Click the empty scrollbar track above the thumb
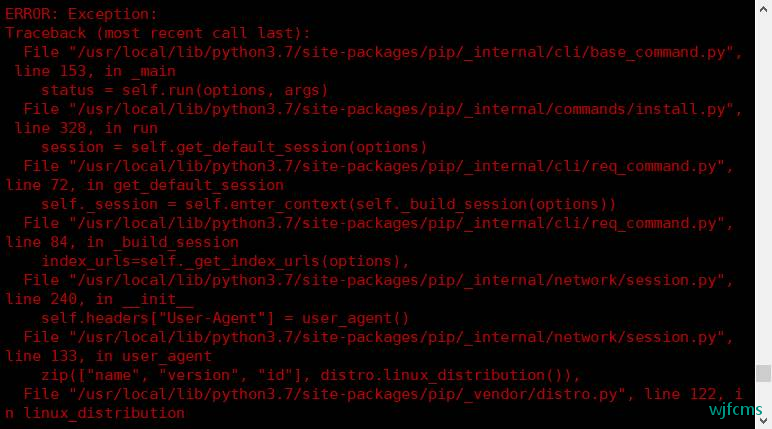Image resolution: width=772 pixels, height=429 pixels. 763,191
